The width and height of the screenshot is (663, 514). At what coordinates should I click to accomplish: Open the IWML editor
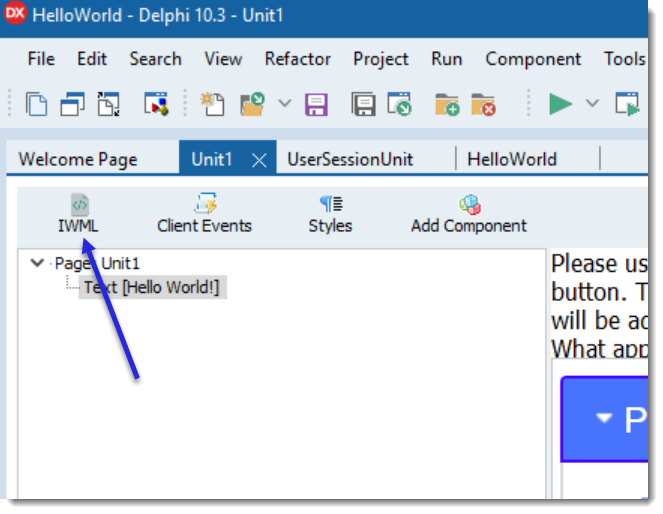78,214
